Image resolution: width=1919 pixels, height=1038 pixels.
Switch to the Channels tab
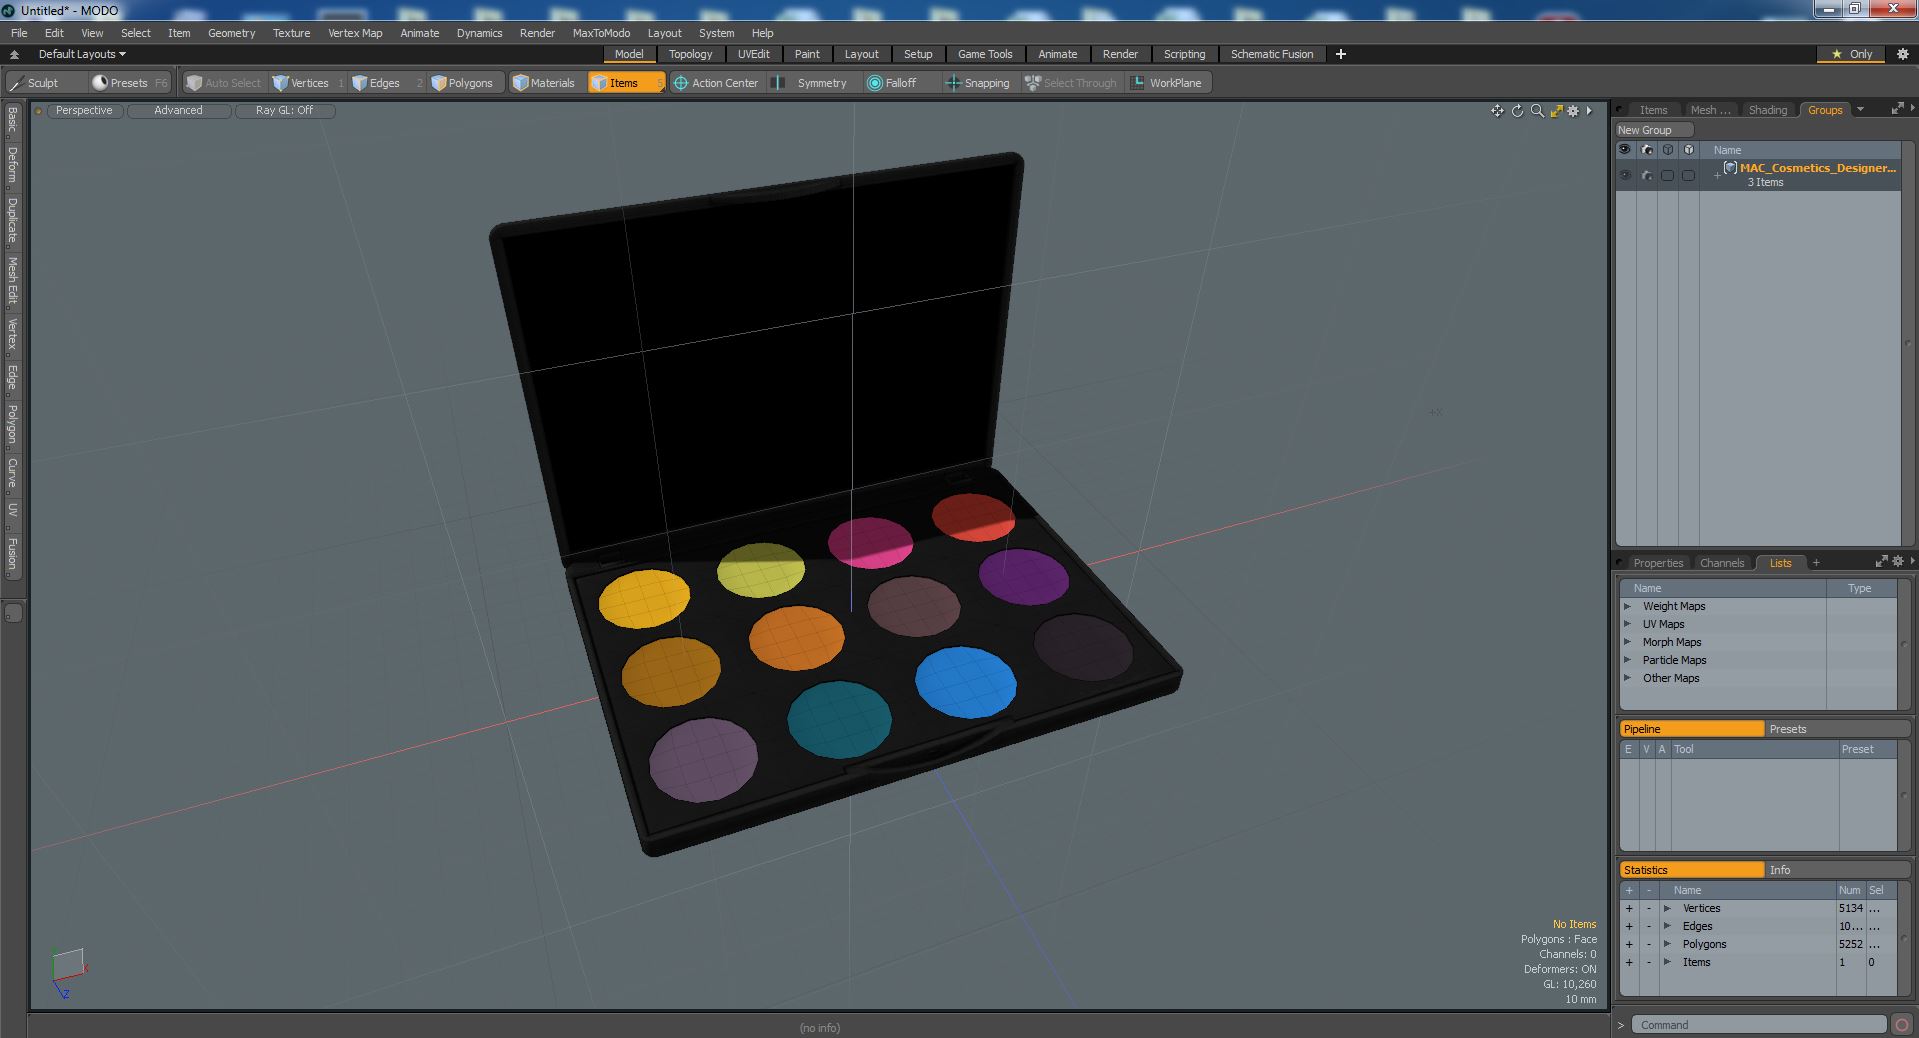(x=1722, y=563)
